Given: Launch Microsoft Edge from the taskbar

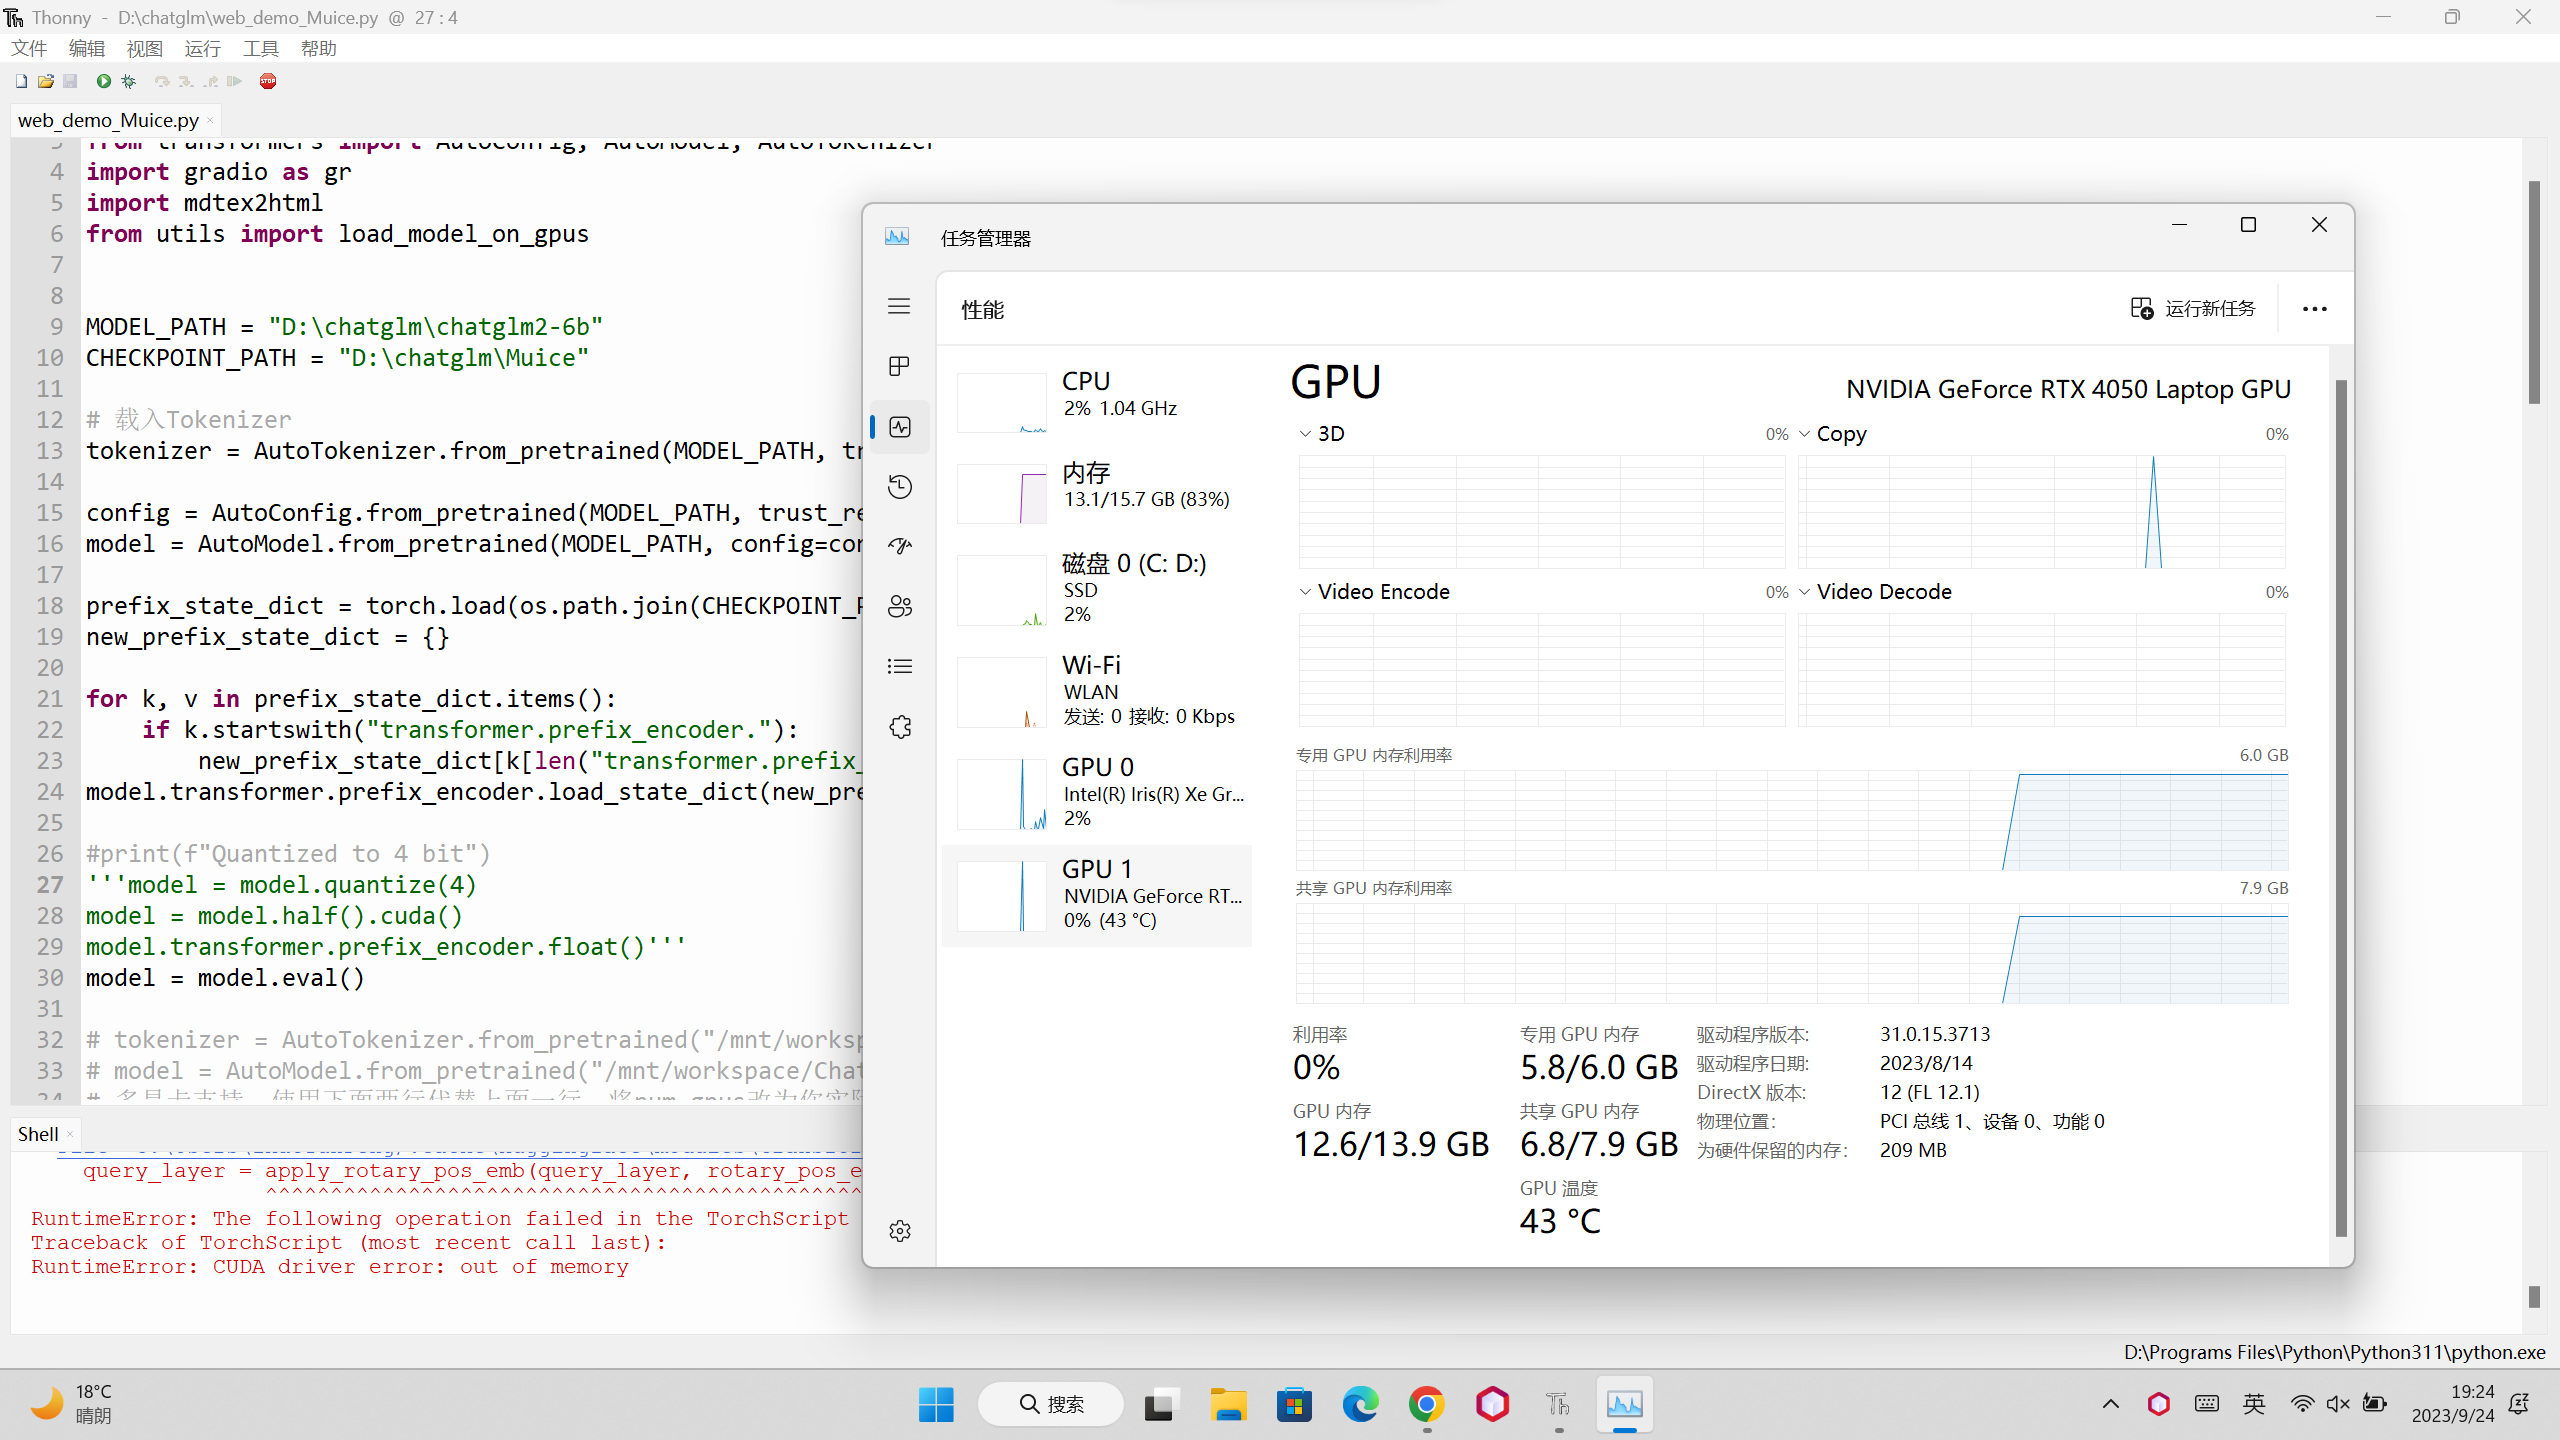Looking at the screenshot, I should 1359,1404.
